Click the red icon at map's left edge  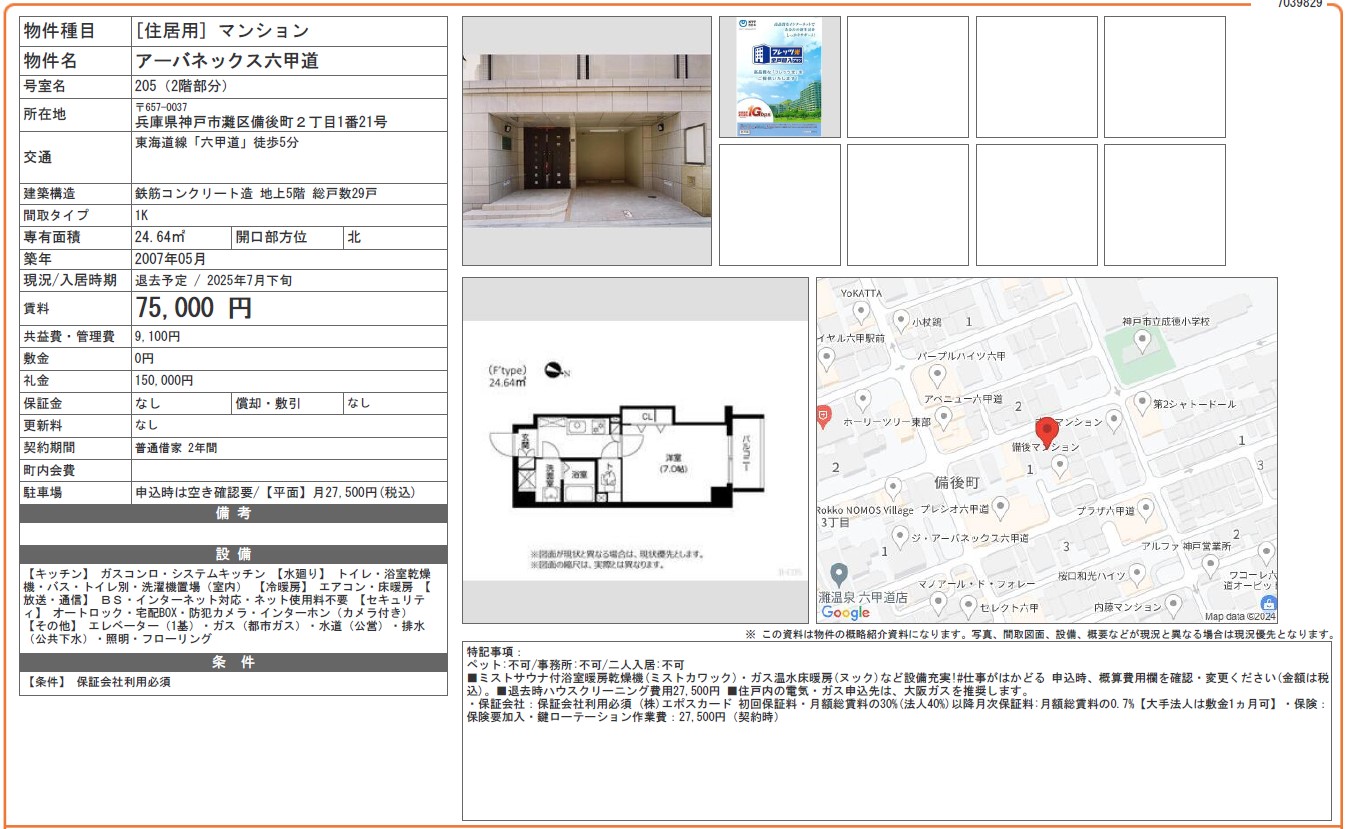coord(823,416)
